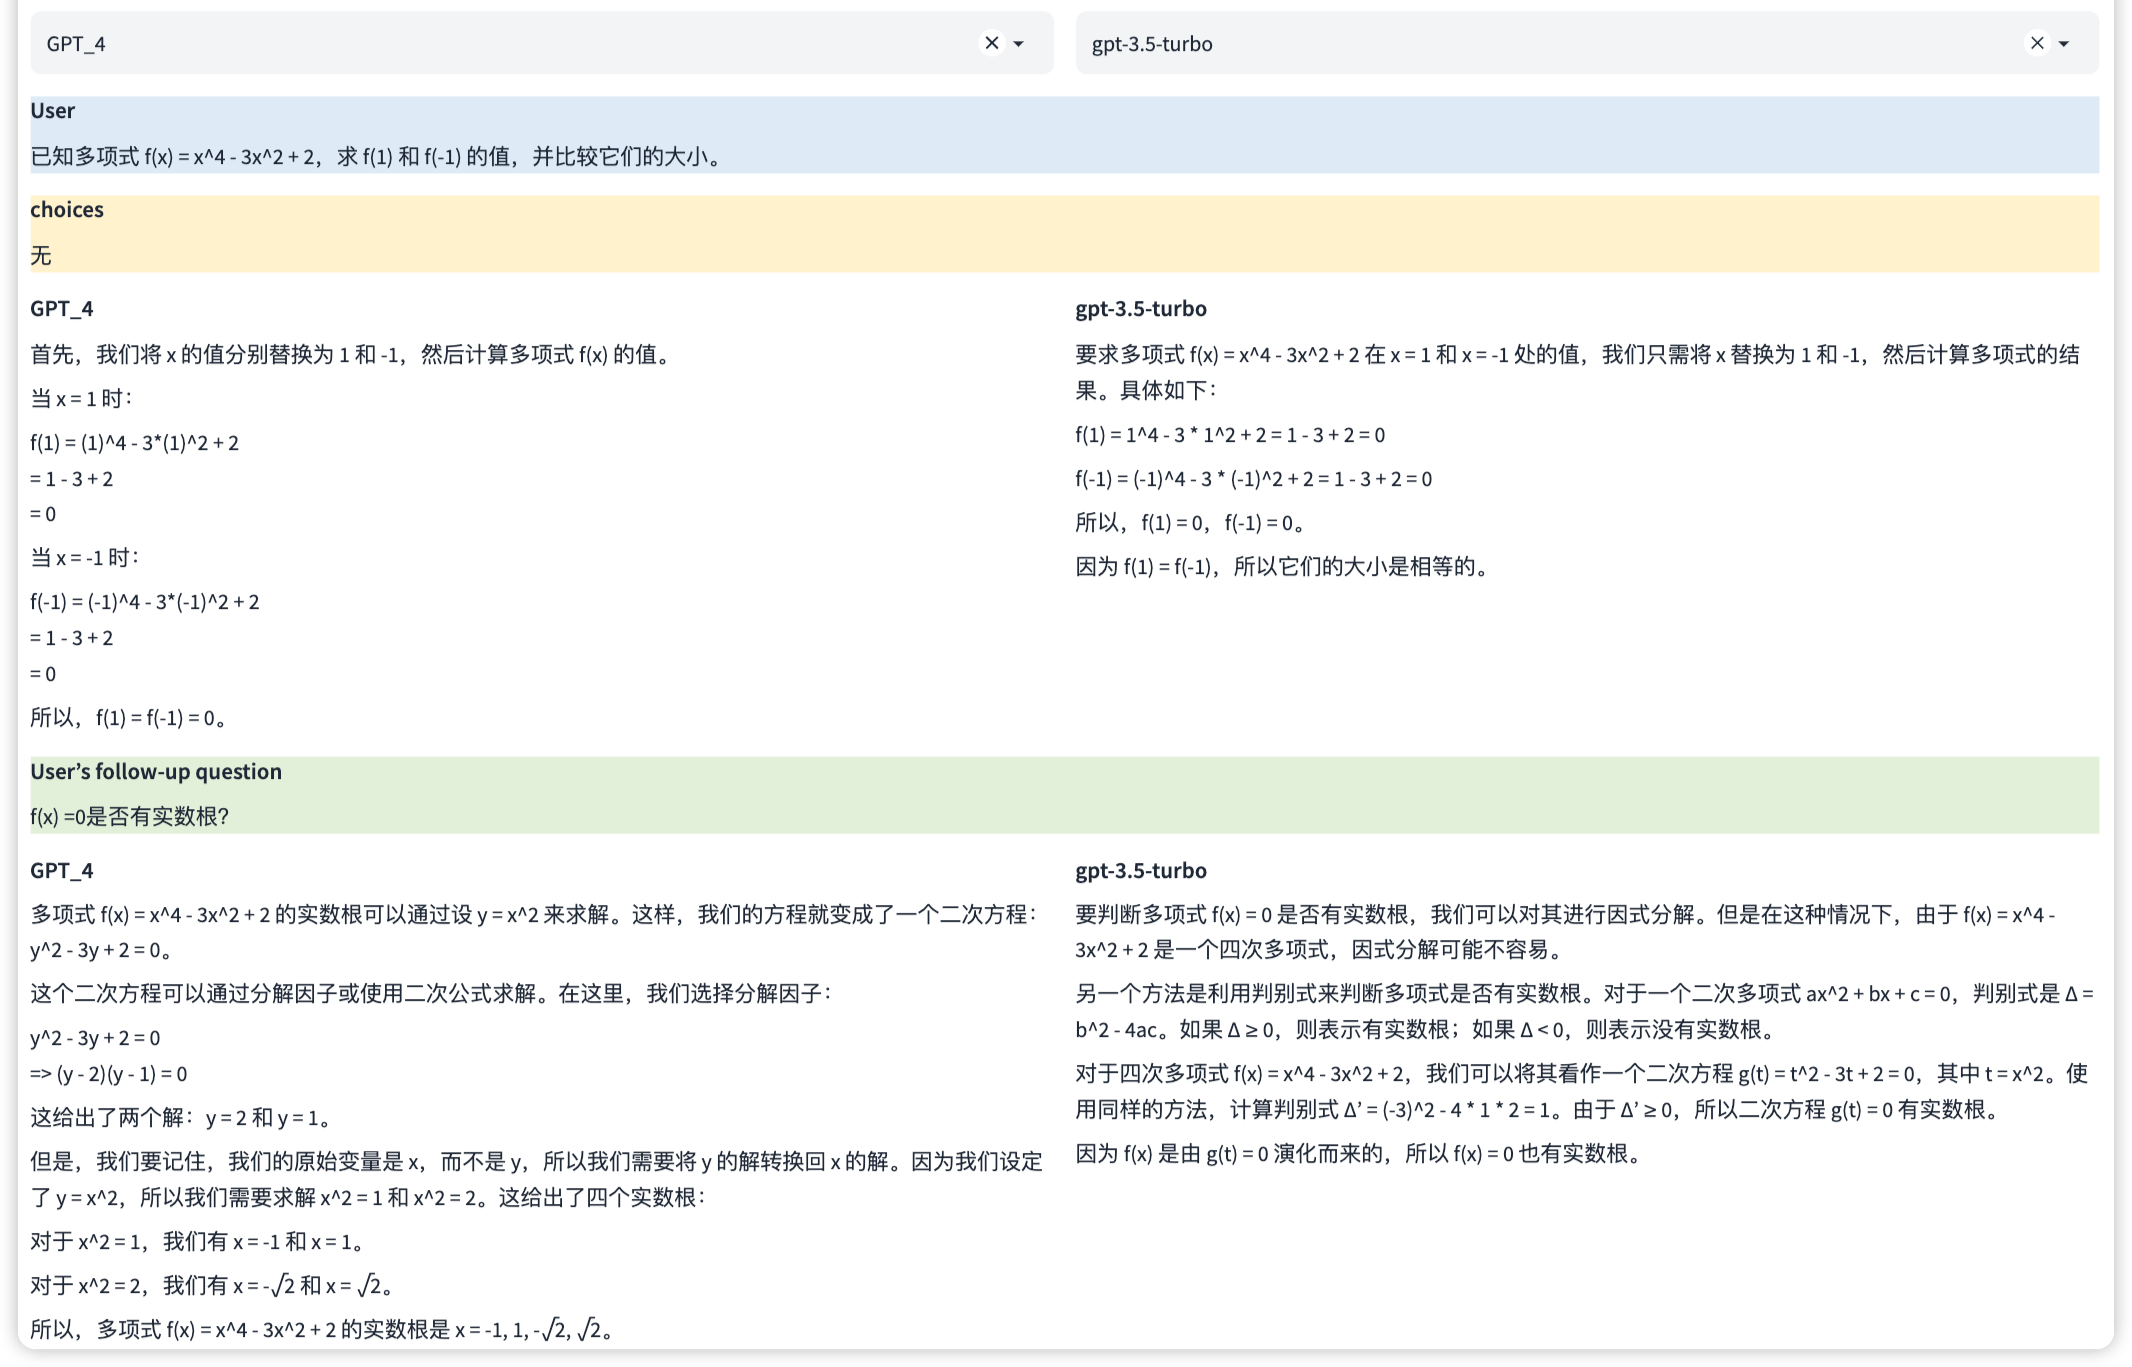Click the first gpt-3.5-turbo response heading
The image size is (2132, 1367).
pos(1141,309)
